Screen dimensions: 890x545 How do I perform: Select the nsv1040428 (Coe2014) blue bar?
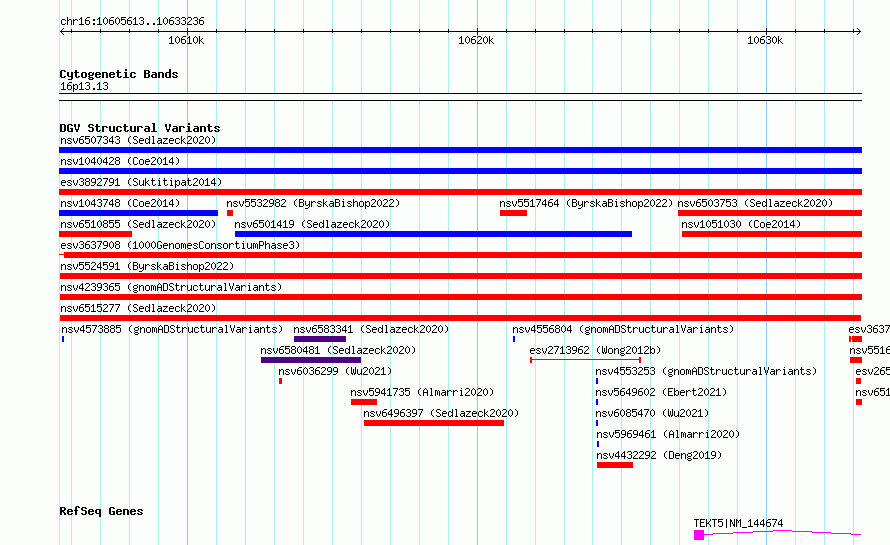(x=460, y=171)
